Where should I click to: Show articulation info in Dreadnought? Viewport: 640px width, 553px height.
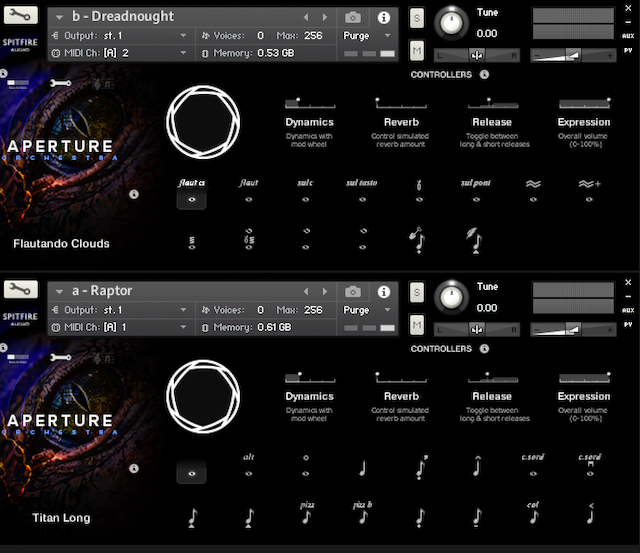click(134, 194)
